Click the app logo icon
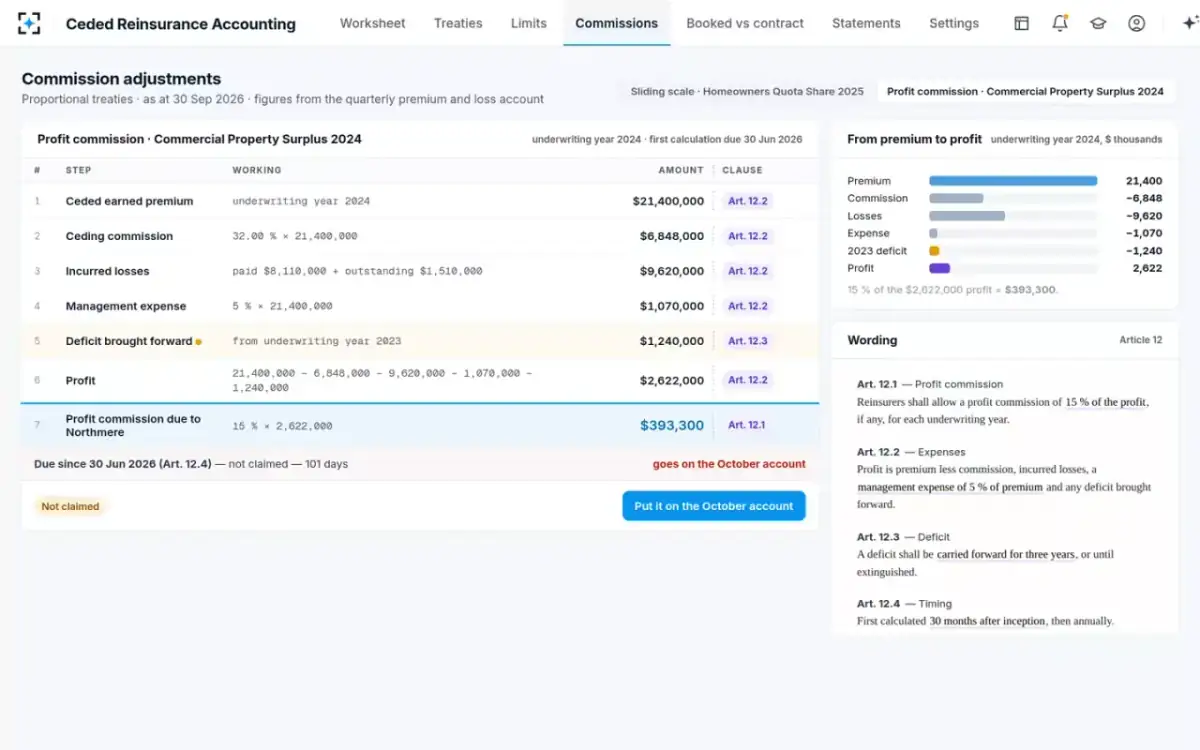 point(30,23)
